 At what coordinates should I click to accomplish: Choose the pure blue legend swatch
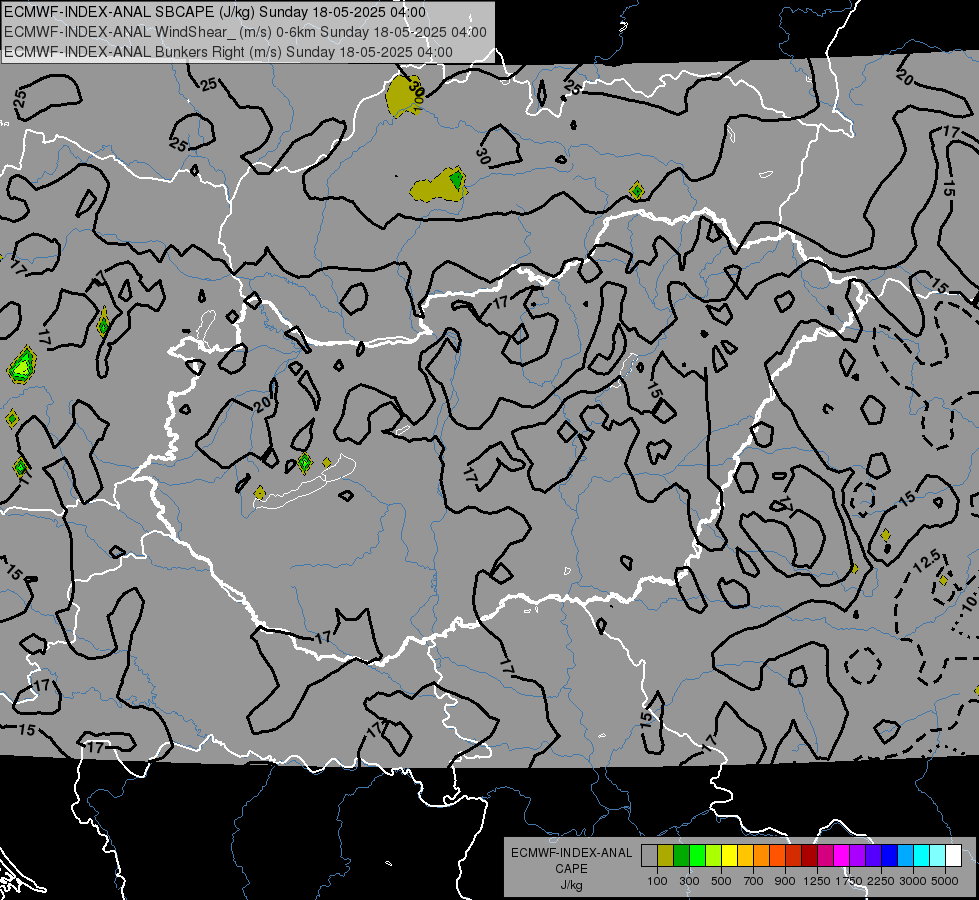[890, 856]
